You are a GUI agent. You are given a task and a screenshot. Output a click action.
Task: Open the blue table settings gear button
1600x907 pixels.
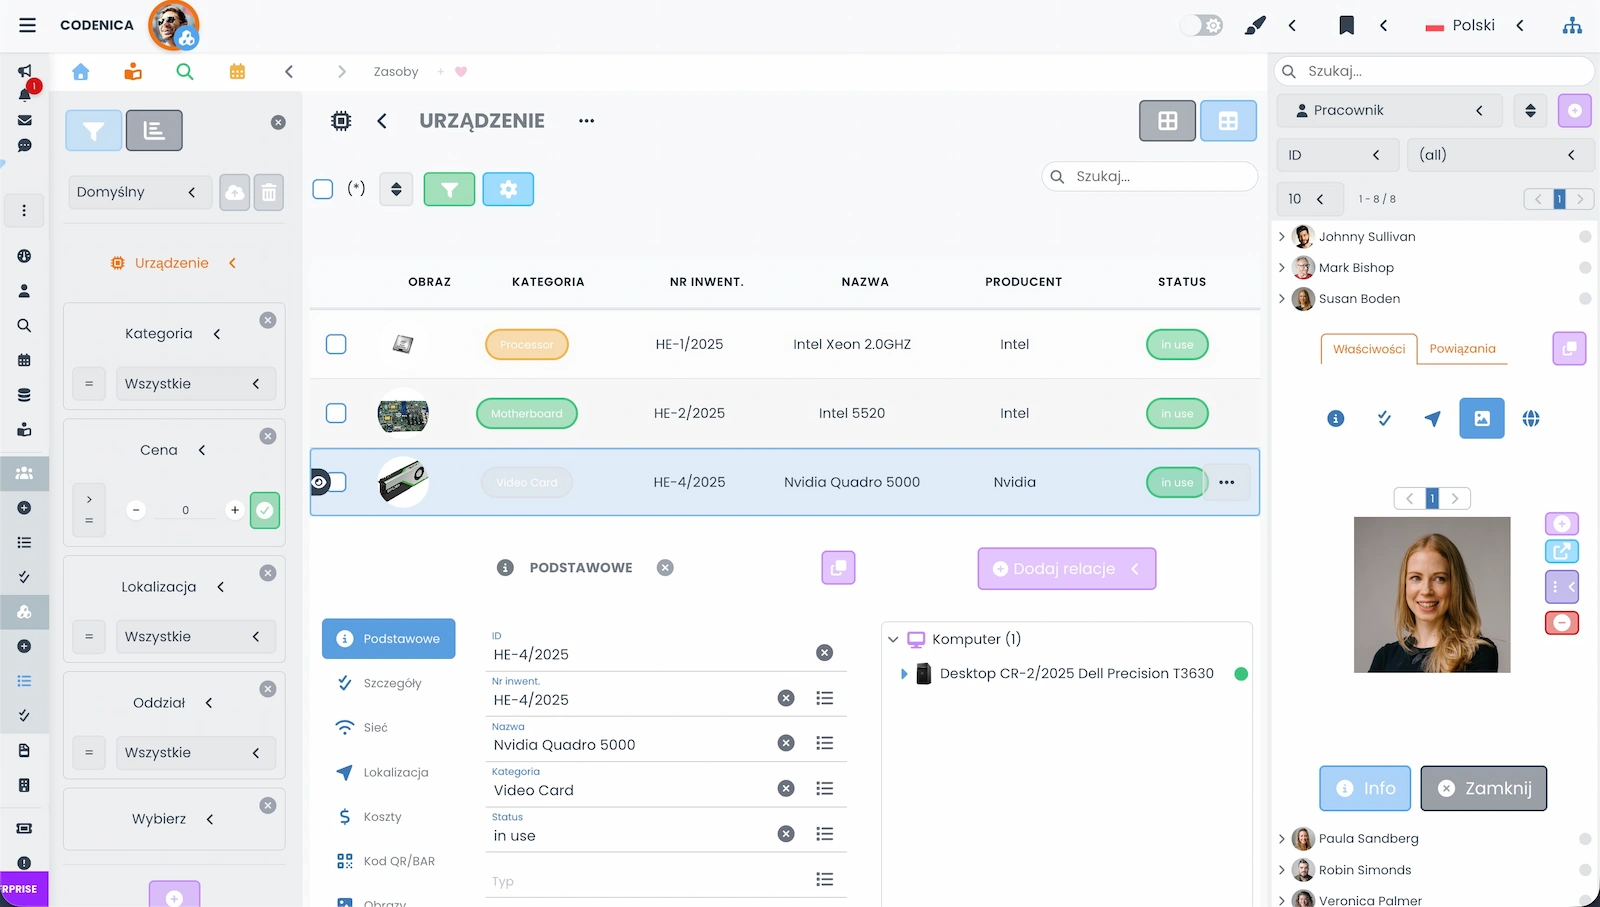(x=508, y=189)
